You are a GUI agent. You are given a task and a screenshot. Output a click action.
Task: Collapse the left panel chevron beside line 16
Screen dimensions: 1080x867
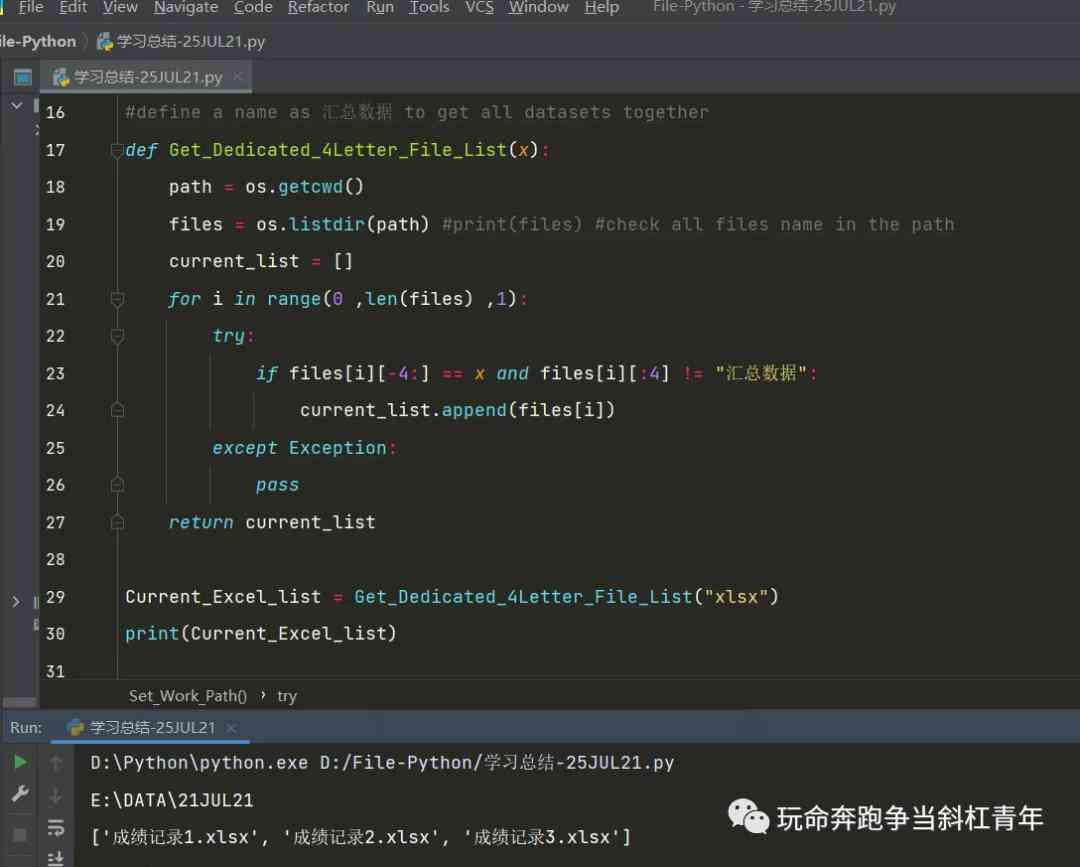(x=17, y=106)
